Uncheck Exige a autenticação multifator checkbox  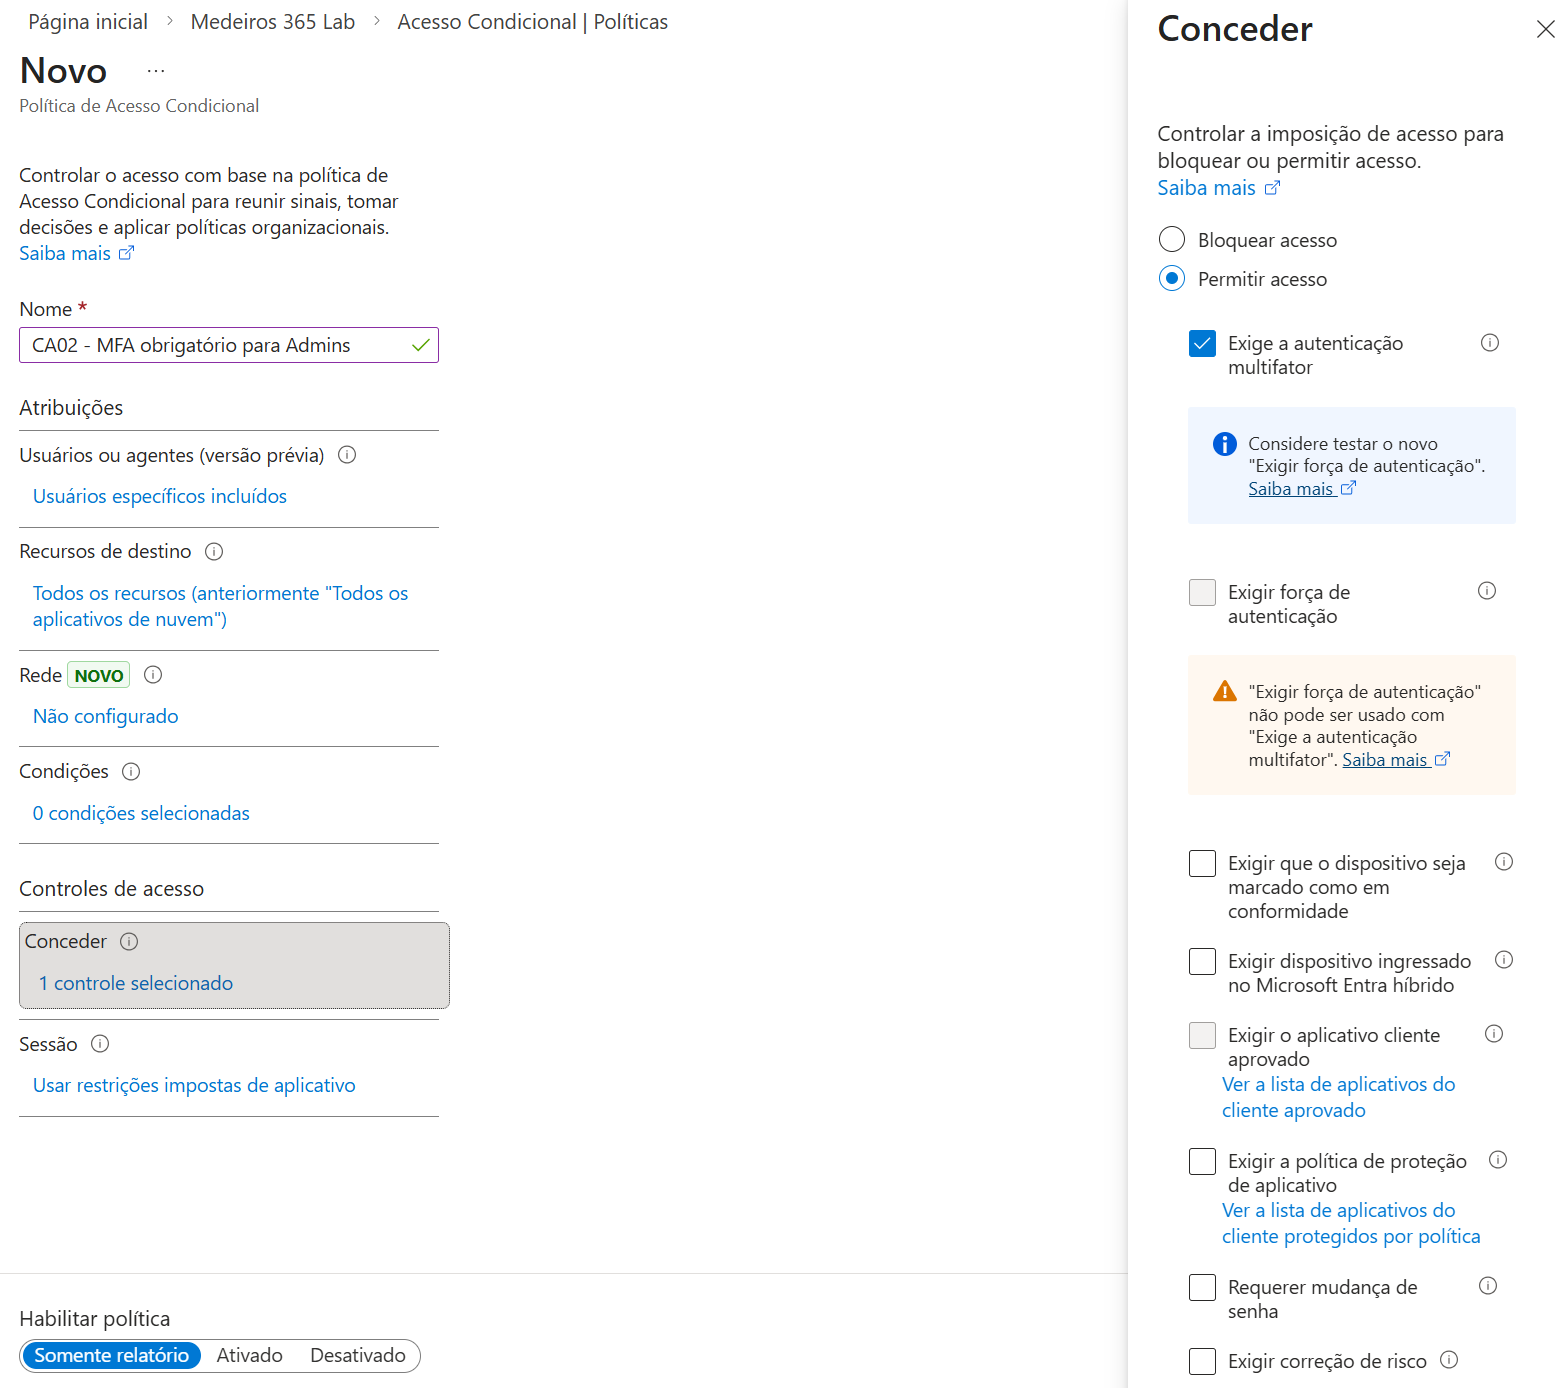pyautogui.click(x=1202, y=344)
